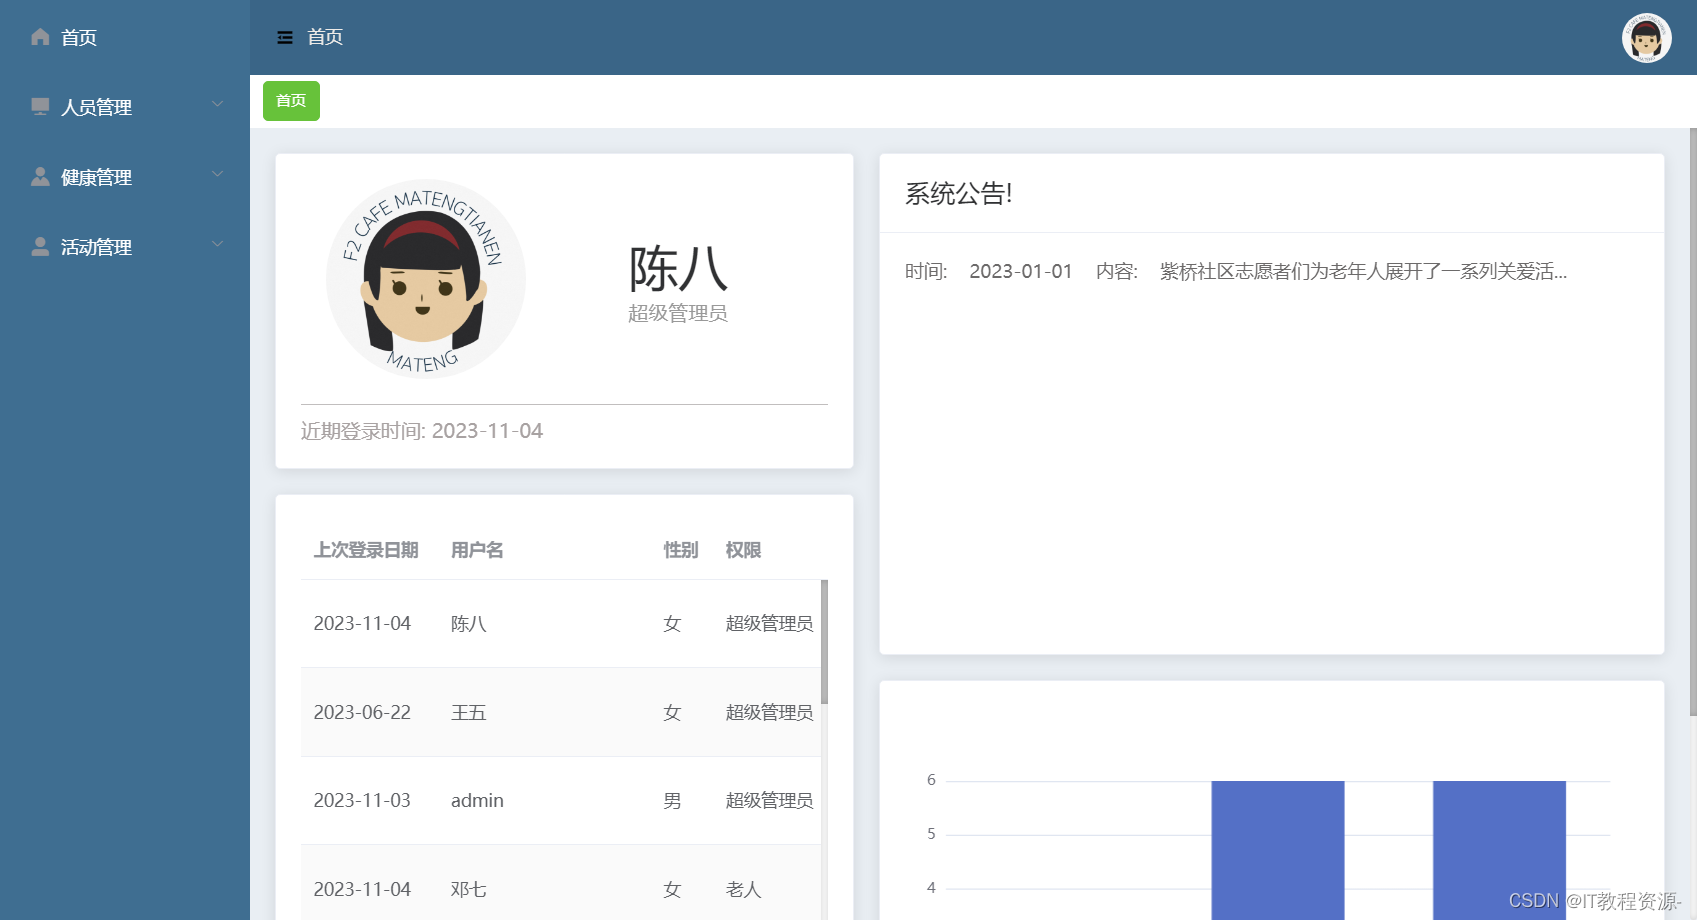Click the large profile picture of 陈八

tap(426, 279)
